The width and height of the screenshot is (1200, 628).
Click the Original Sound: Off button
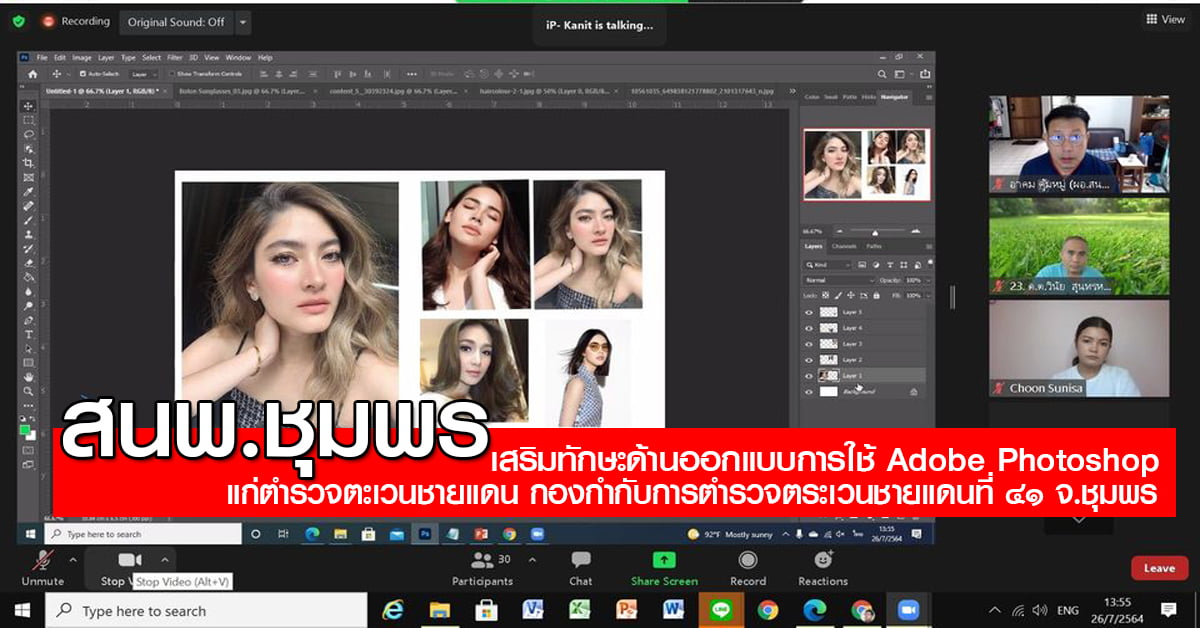click(x=177, y=21)
